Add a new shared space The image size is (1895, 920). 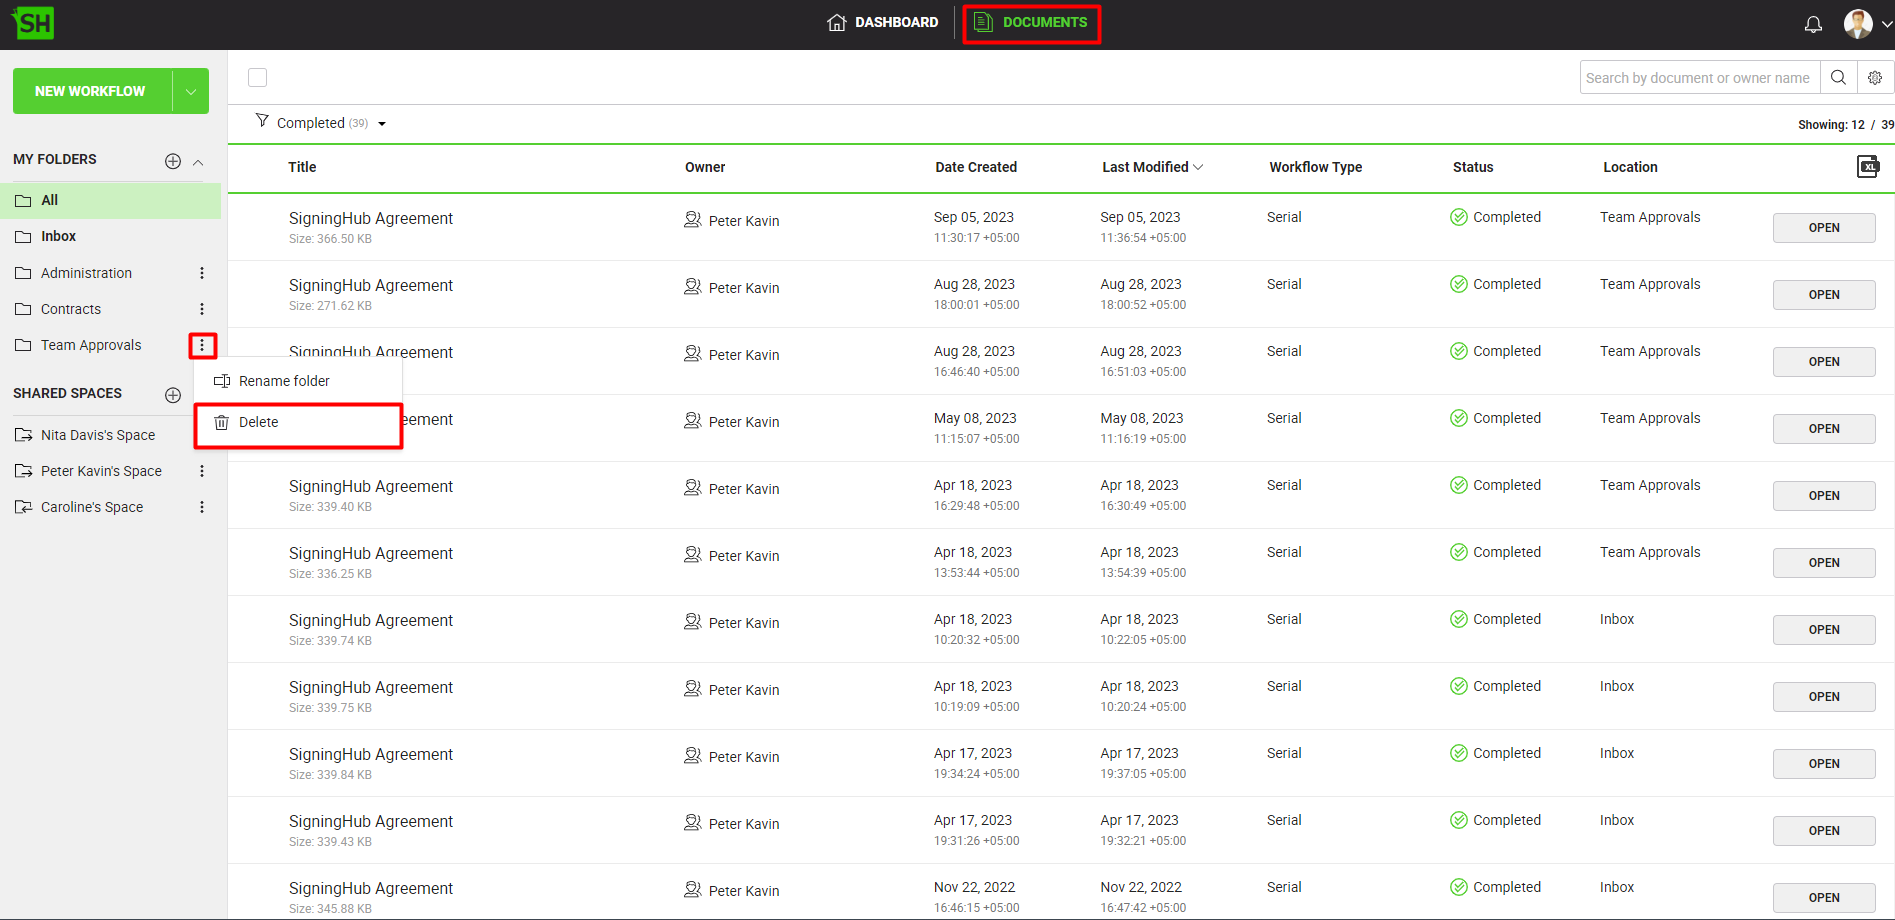173,395
